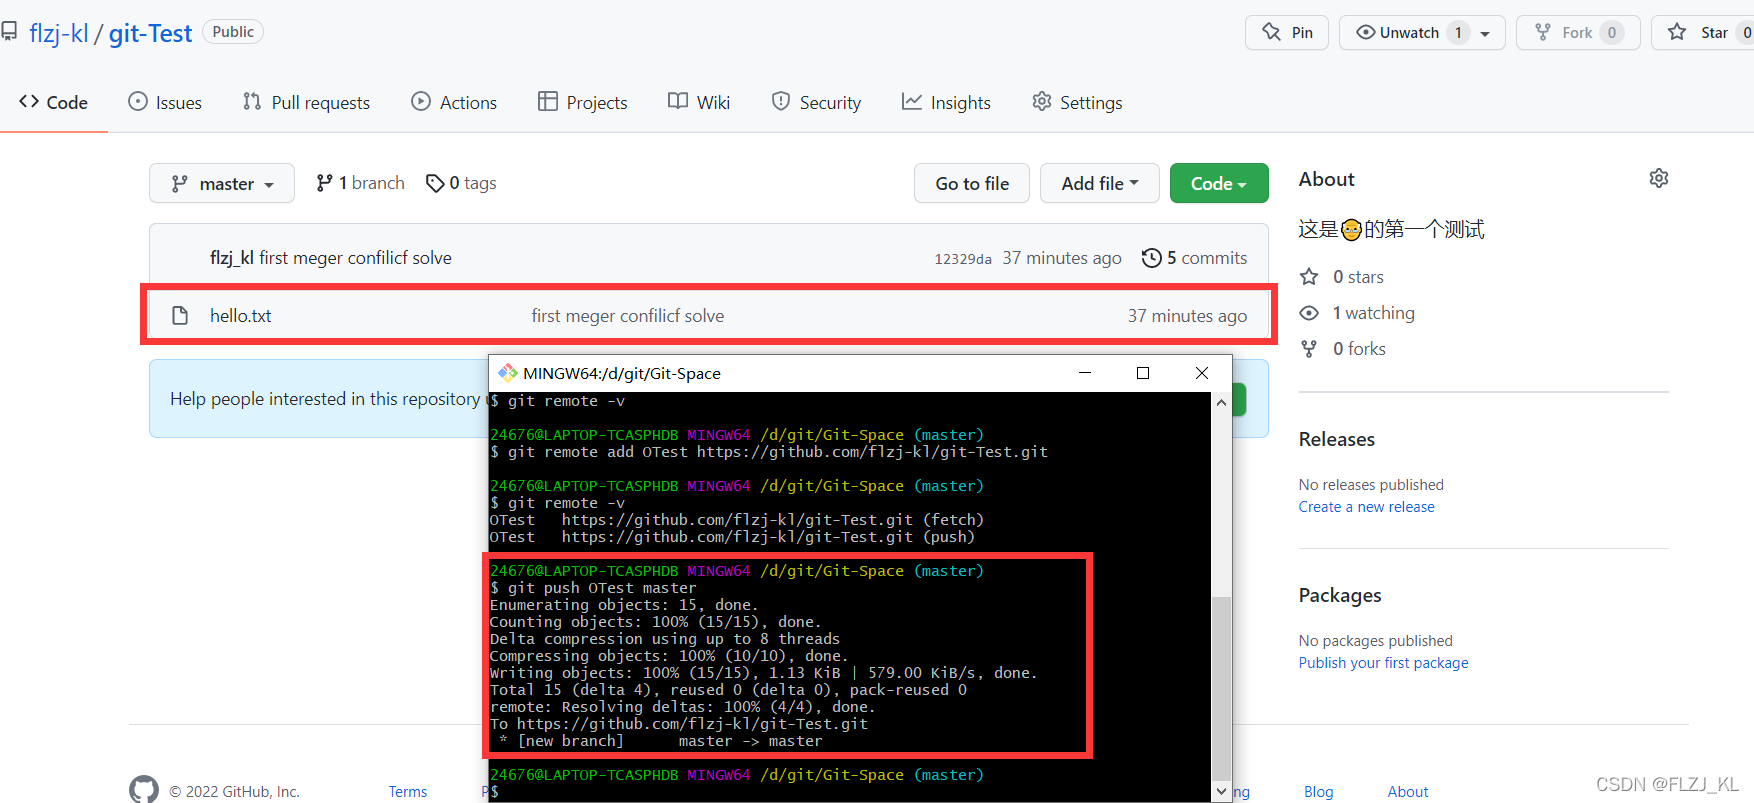Click the Go to file button
1754x803 pixels.
pos(972,183)
